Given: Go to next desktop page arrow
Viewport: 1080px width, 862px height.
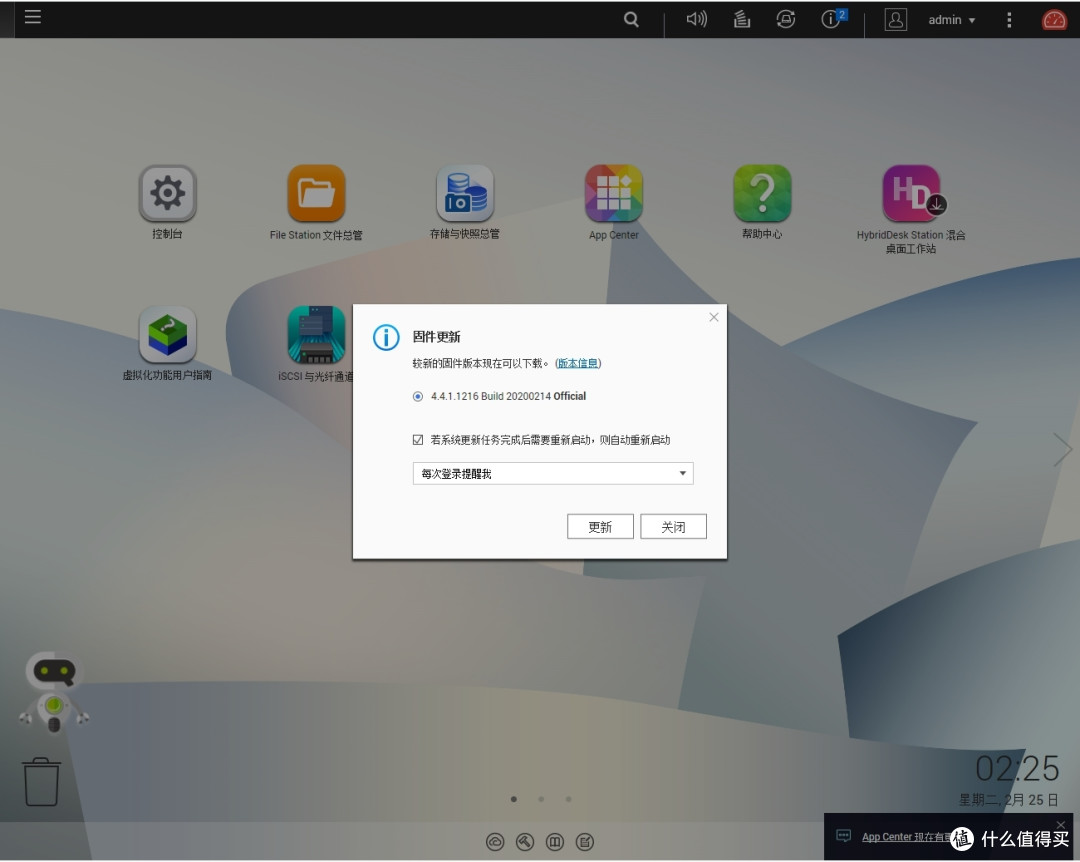Looking at the screenshot, I should click(x=1063, y=449).
